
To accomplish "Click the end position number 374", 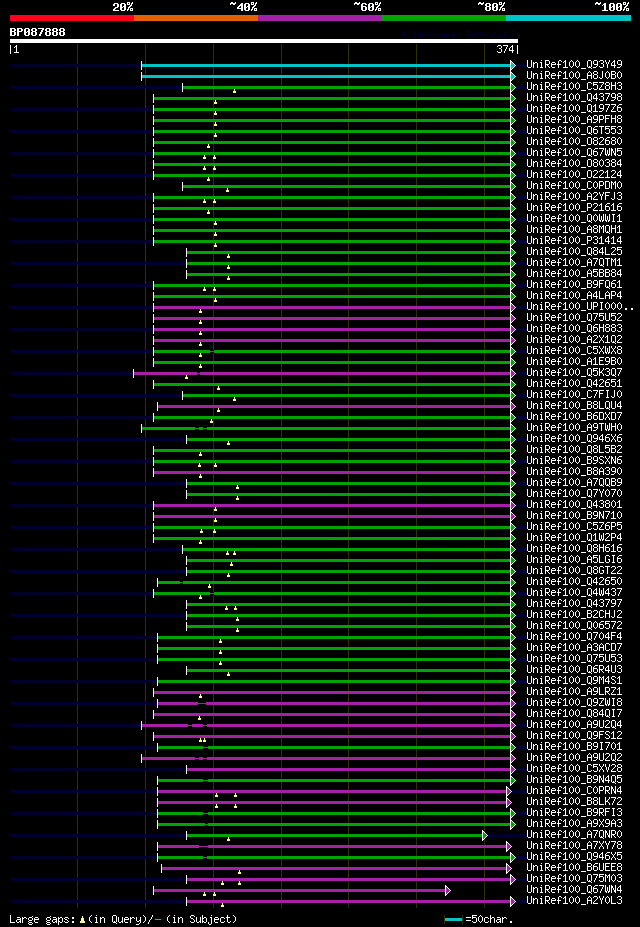I will 506,50.
